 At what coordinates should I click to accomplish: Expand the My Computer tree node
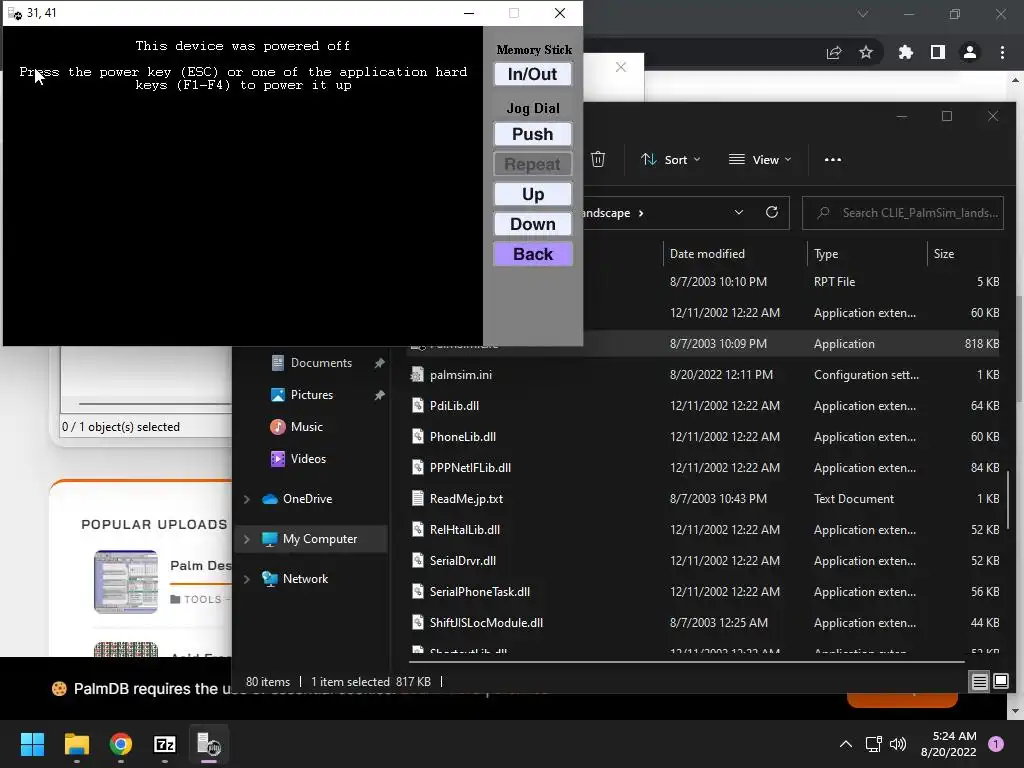247,539
